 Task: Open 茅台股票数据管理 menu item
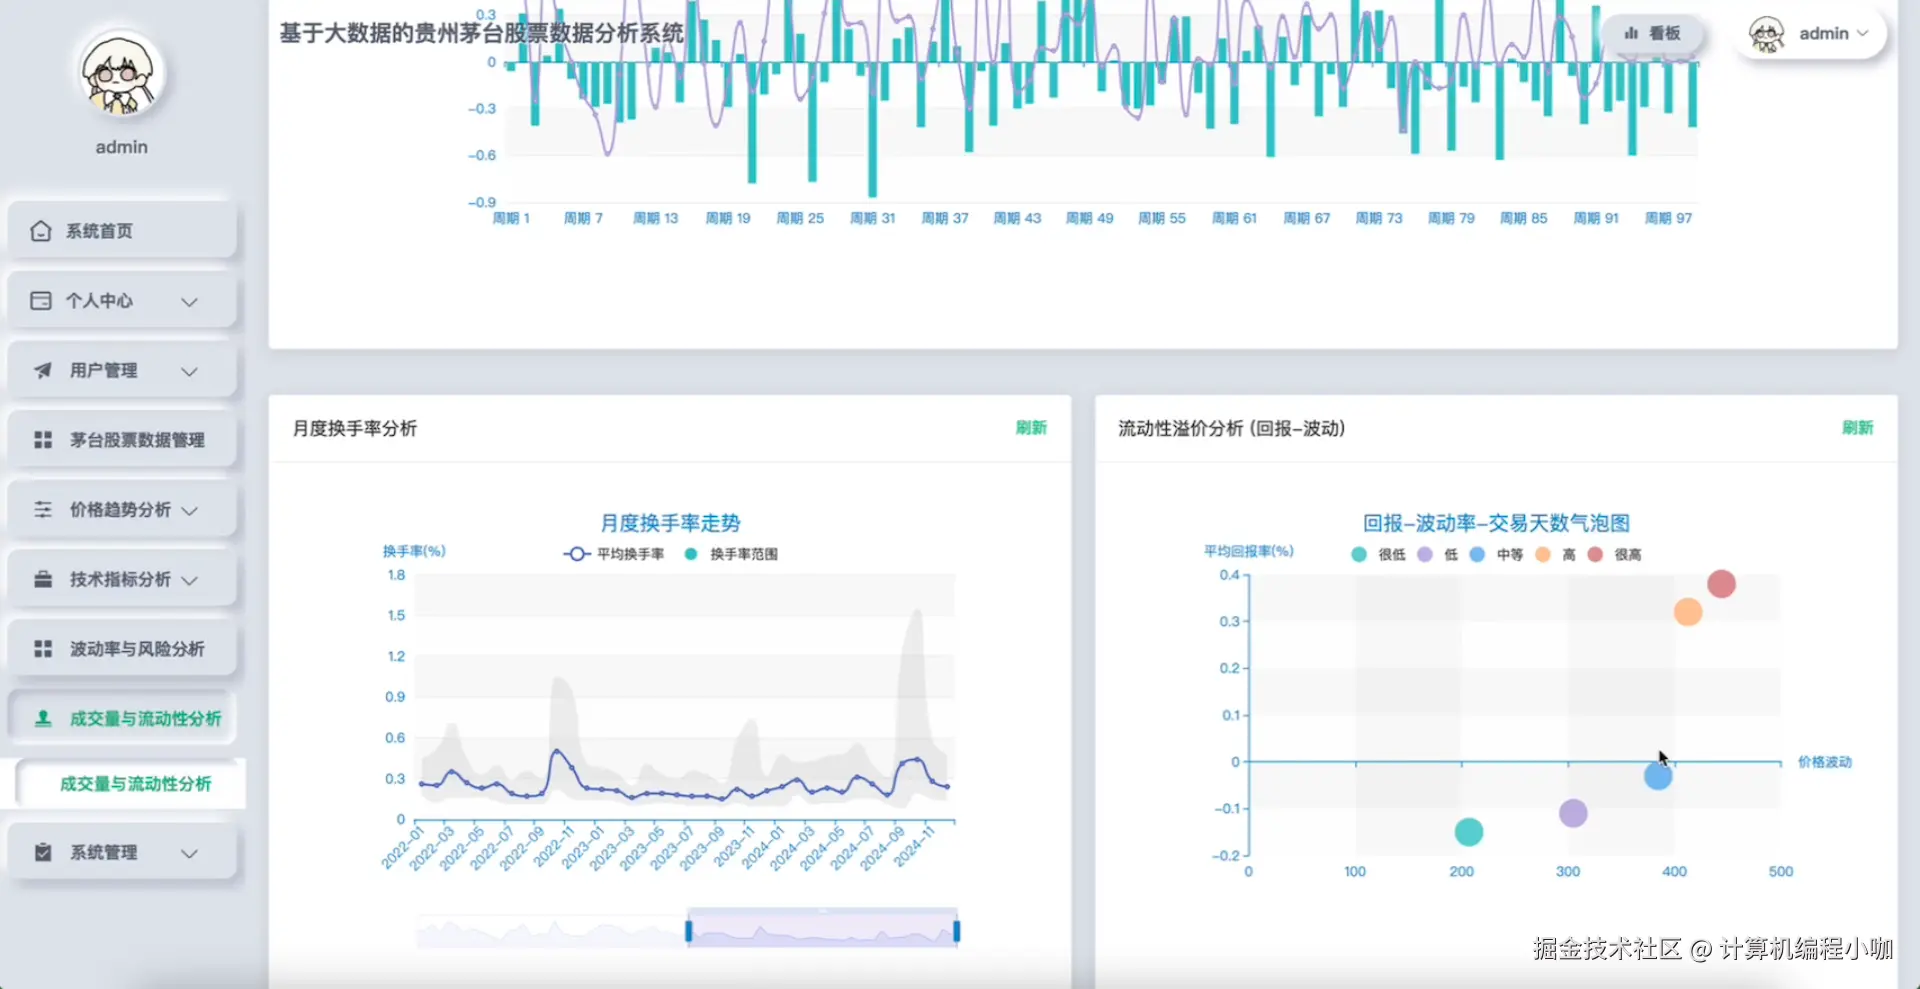(x=122, y=440)
